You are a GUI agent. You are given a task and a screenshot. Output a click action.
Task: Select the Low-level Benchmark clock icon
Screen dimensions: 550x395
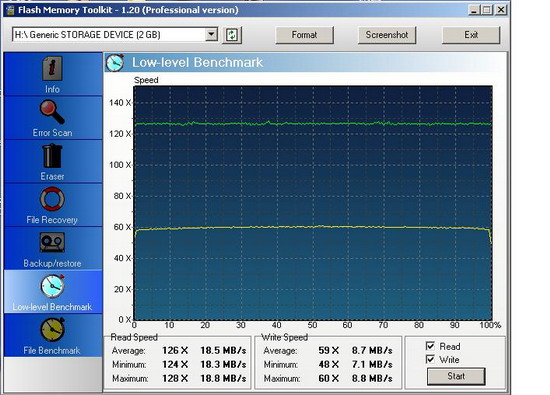53,286
